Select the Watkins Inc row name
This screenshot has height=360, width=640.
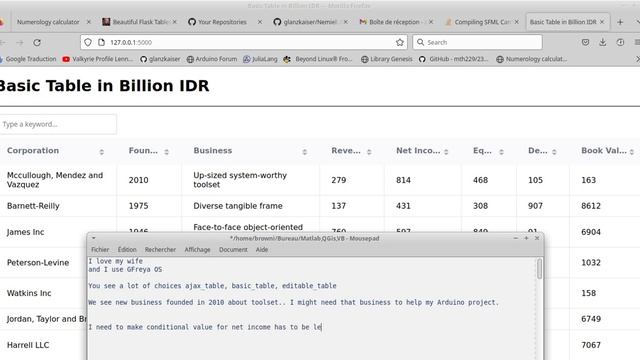pos(29,293)
